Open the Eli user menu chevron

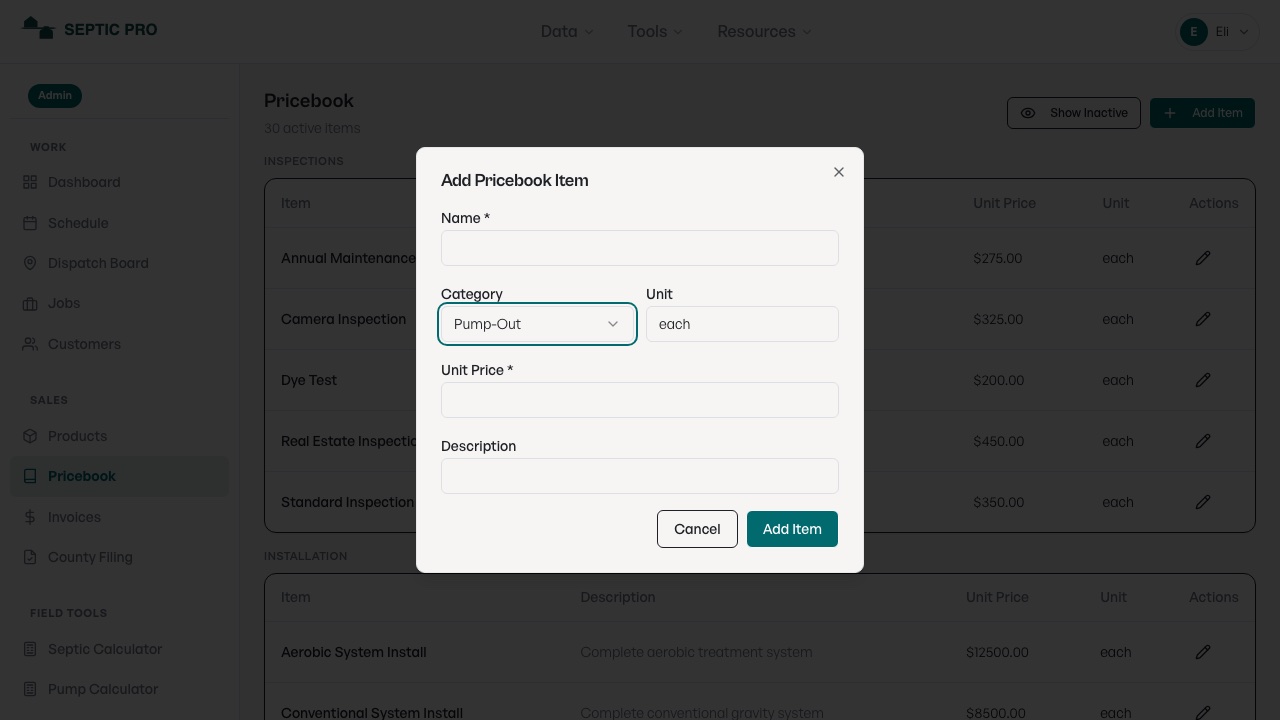pos(1244,32)
